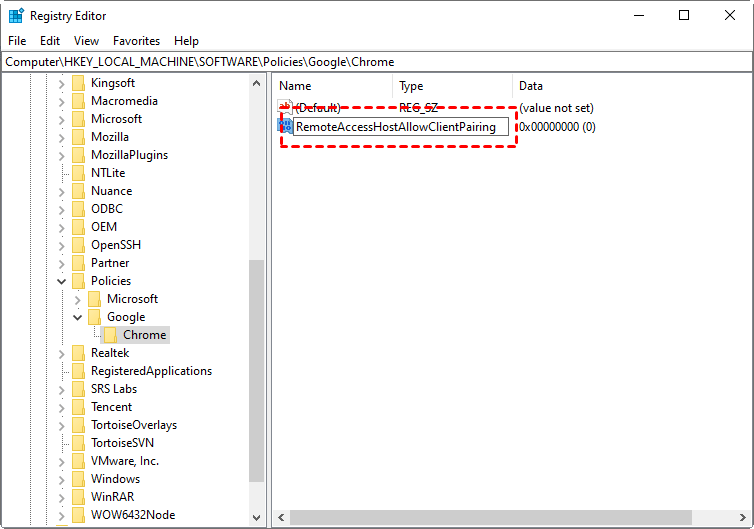This screenshot has width=754, height=529.
Task: Open the View menu
Action: (x=87, y=41)
